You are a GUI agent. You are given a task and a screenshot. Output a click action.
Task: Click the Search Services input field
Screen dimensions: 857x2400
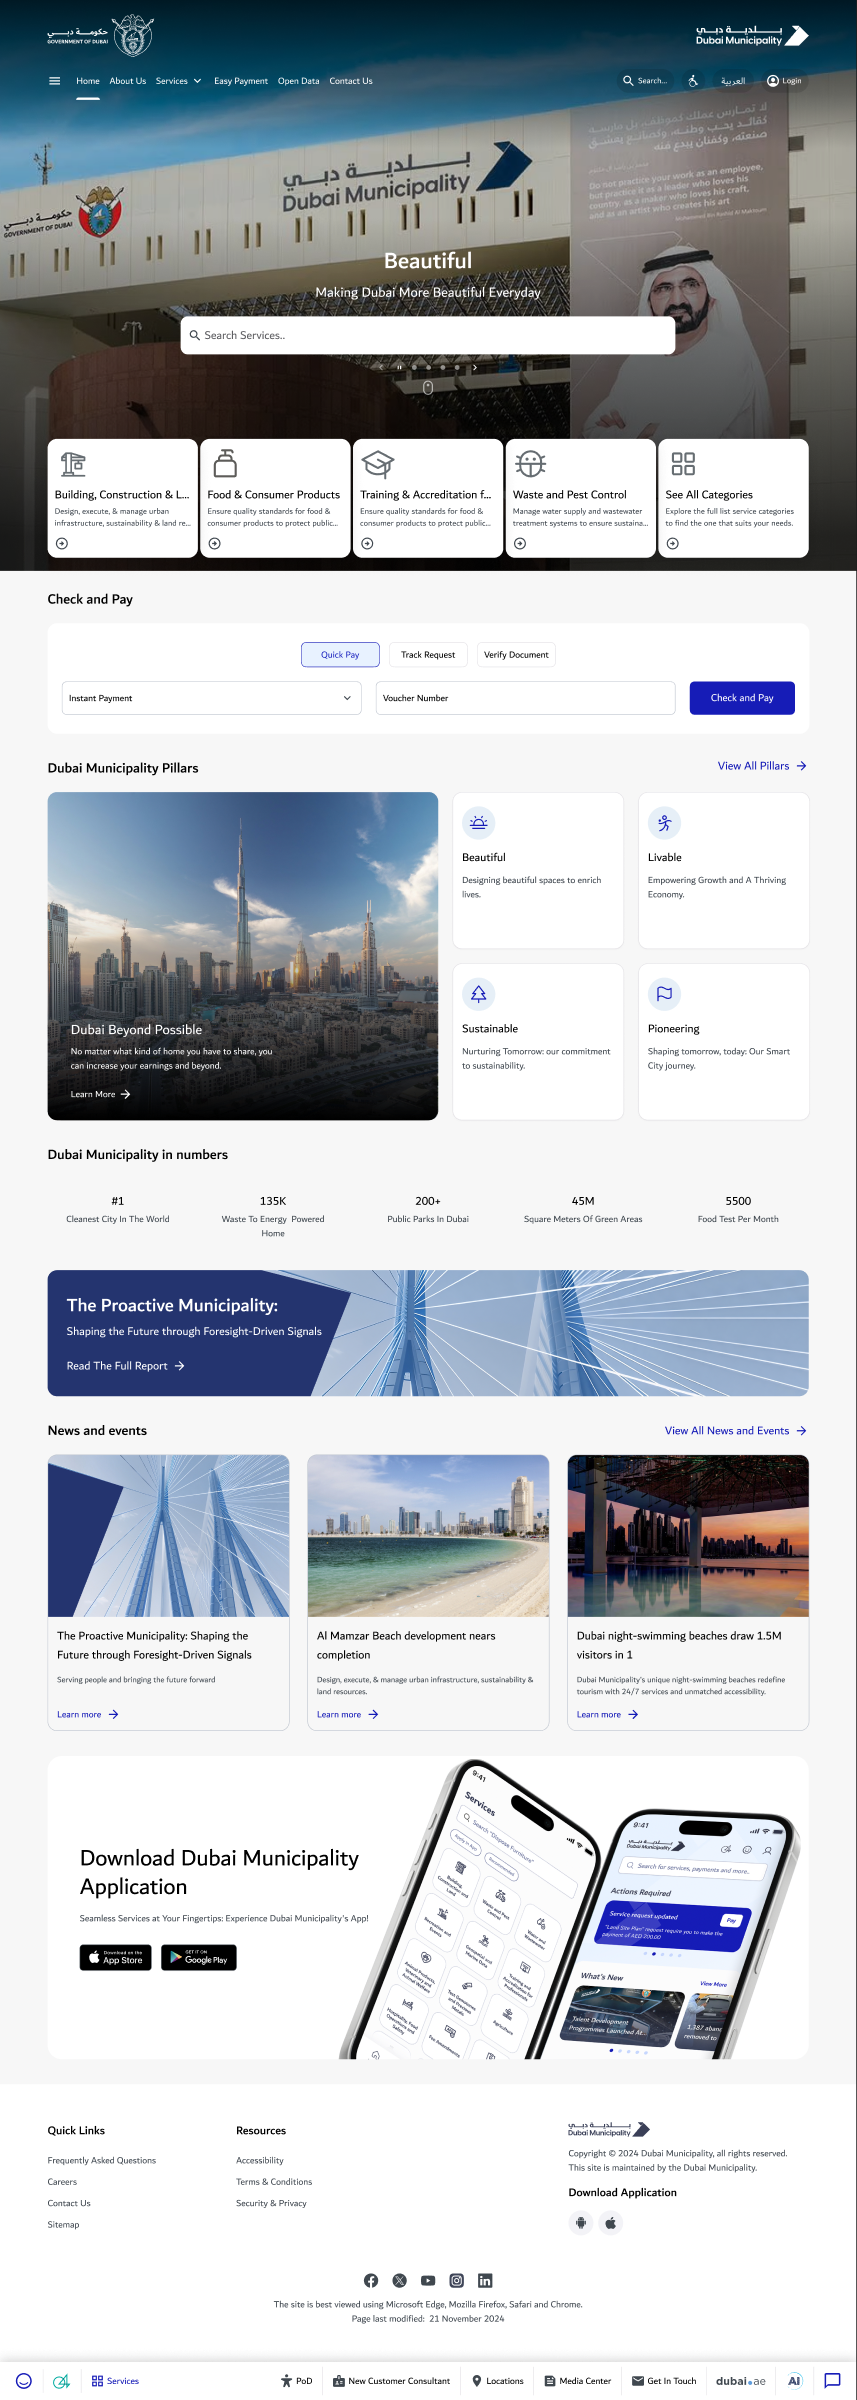[x=428, y=336]
